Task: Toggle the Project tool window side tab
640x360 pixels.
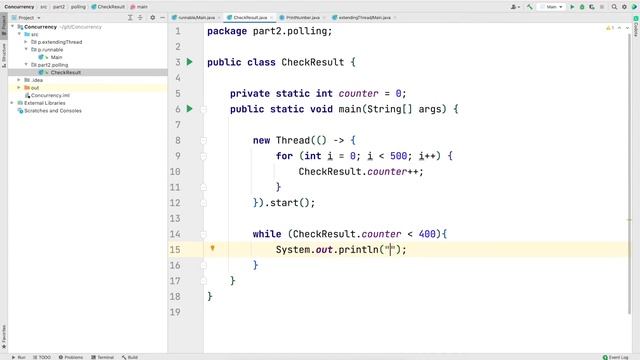Action: [4, 27]
